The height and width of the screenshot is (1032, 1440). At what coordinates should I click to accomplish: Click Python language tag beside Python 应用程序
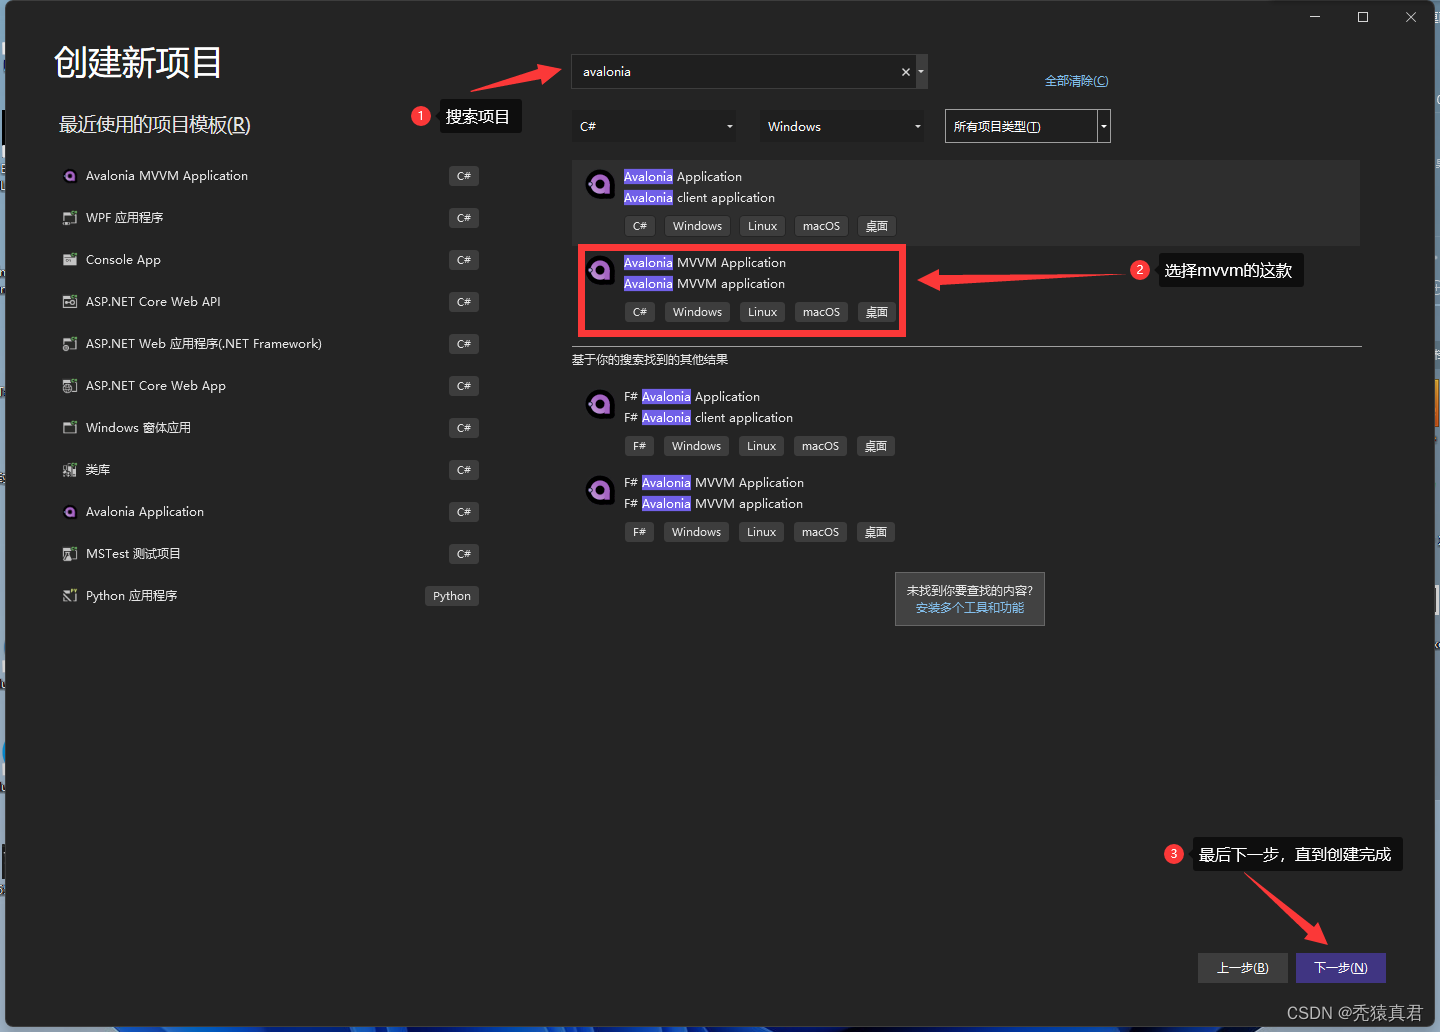452,596
